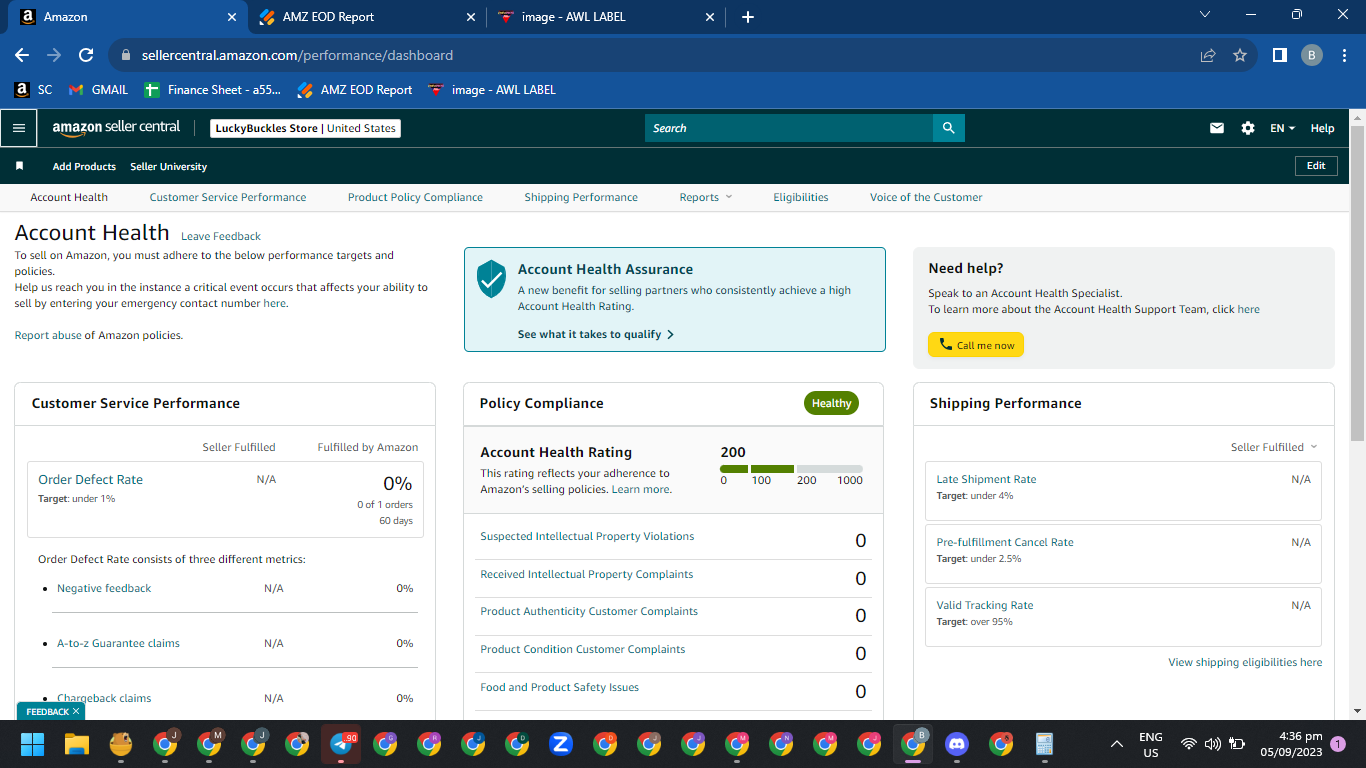Expand the EN language dropdown
This screenshot has width=1366, height=768.
[1282, 128]
